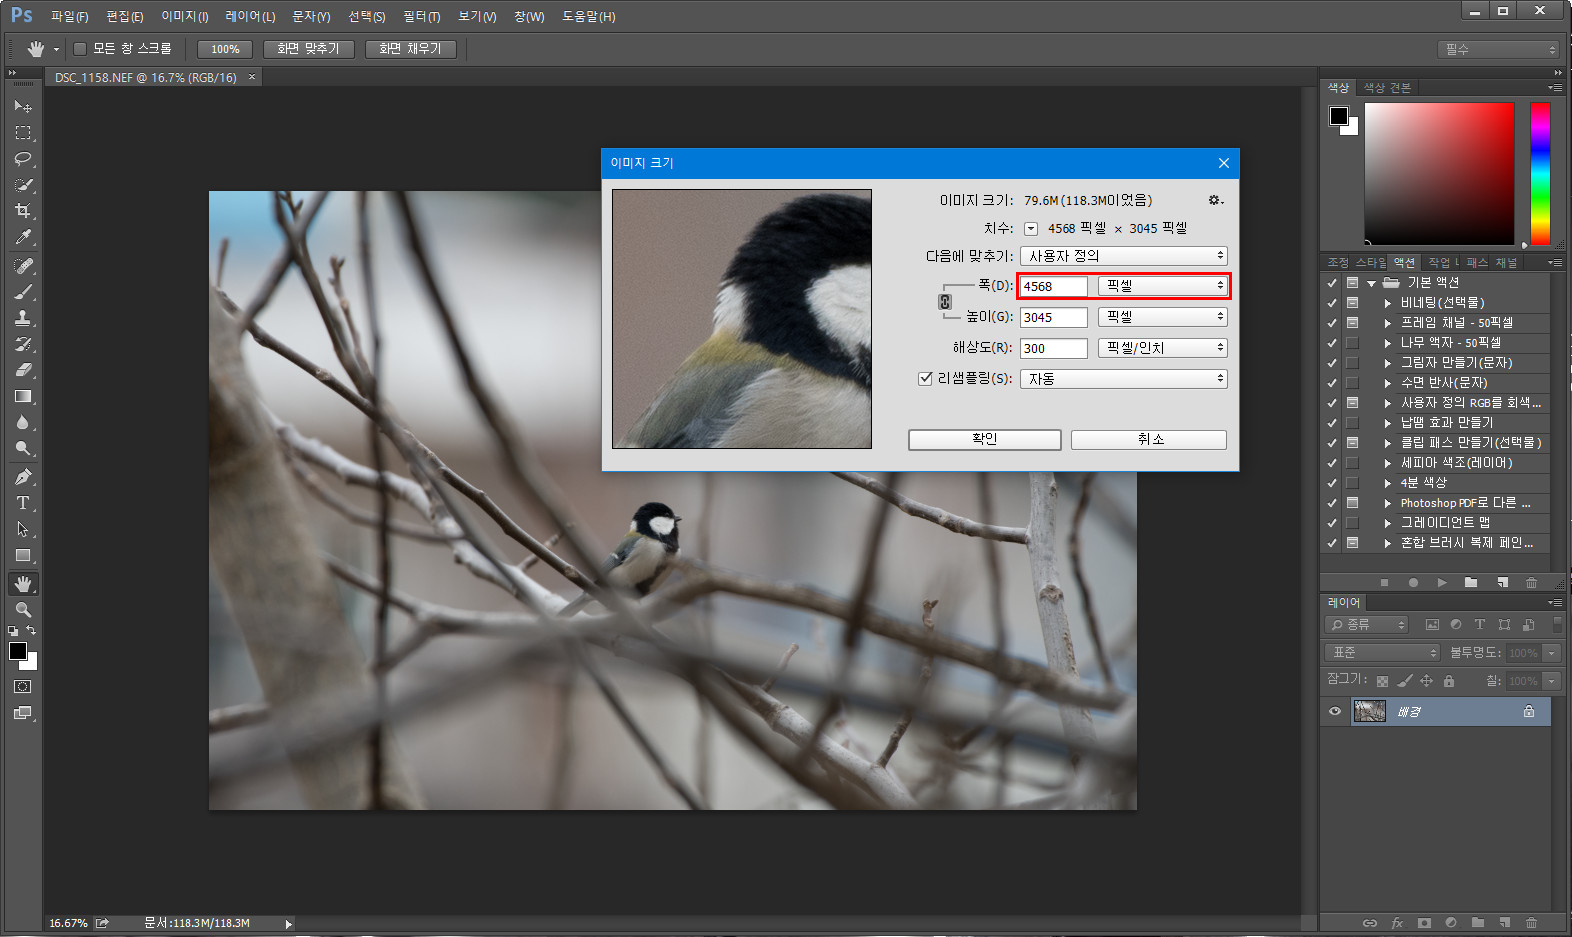Click the layer style fx icon

pyautogui.click(x=1397, y=923)
